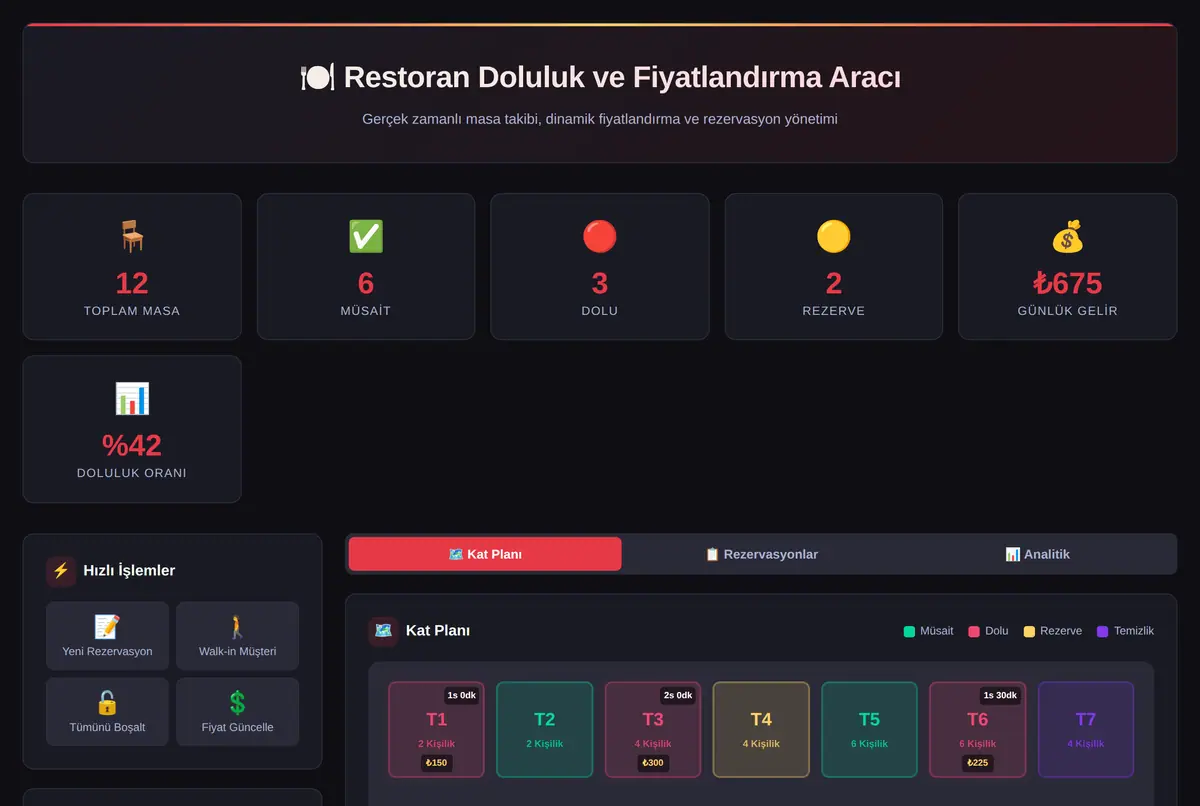Click the pink Dolu legend swatch
This screenshot has width=1200, height=806.
[x=974, y=632]
